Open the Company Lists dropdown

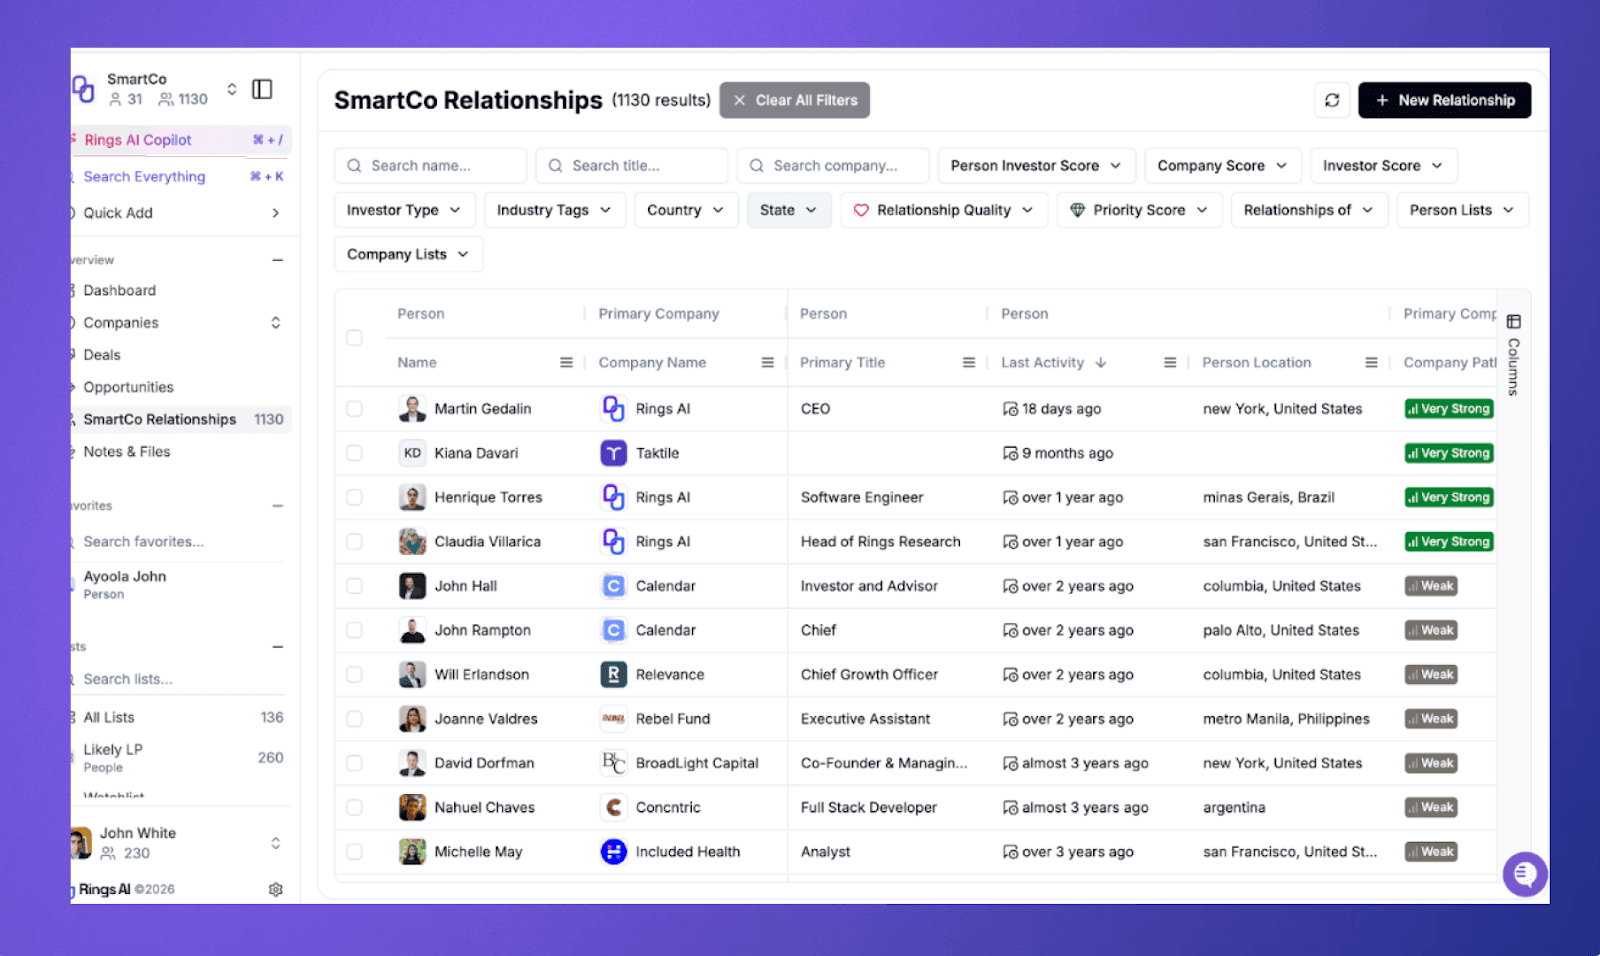[409, 254]
